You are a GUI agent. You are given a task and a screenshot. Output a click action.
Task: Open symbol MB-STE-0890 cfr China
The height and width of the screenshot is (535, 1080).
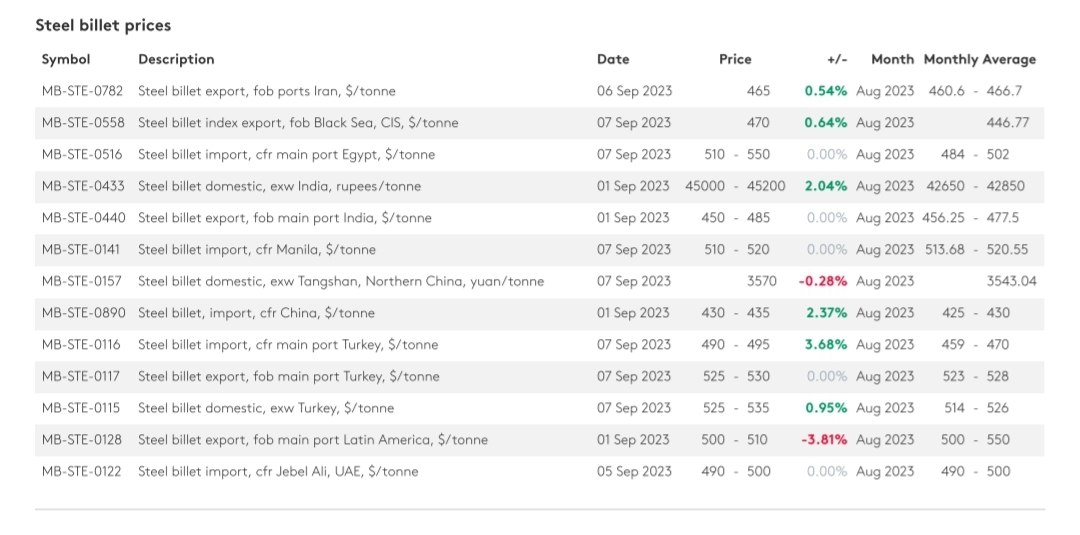pyautogui.click(x=83, y=313)
